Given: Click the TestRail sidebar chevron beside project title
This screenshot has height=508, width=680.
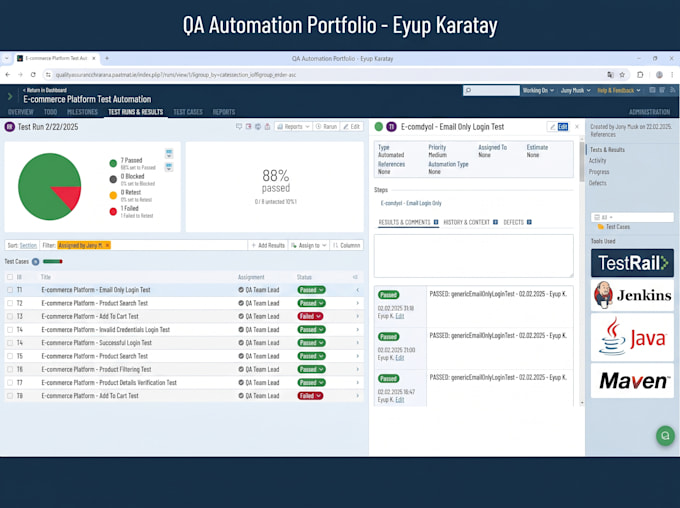Looking at the screenshot, I should coord(10,96).
